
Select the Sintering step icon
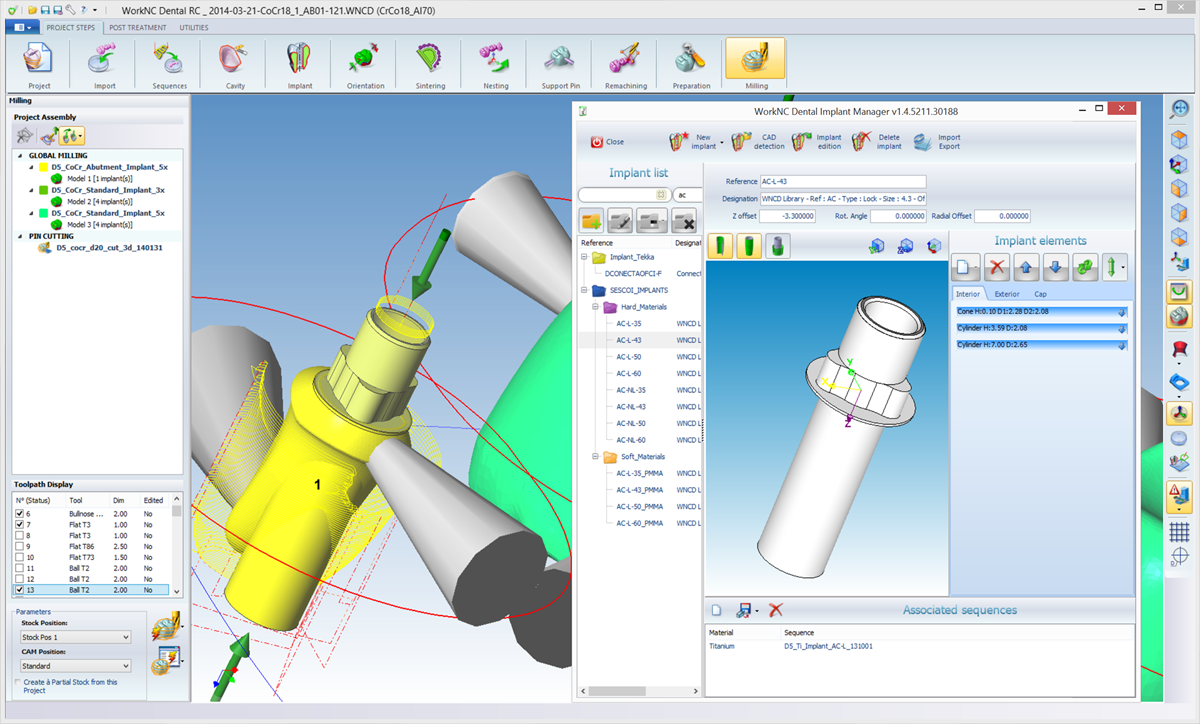(430, 66)
